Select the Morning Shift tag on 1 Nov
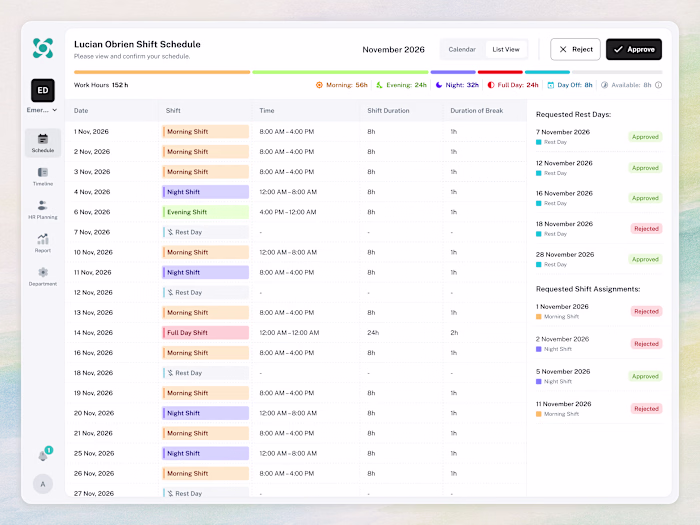 205,132
